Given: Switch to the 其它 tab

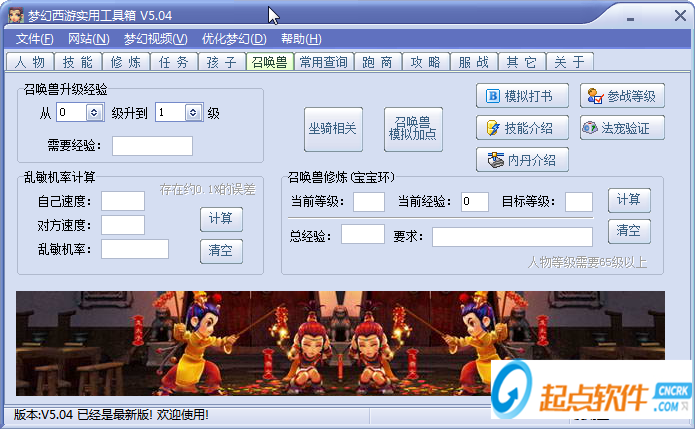Looking at the screenshot, I should pos(522,62).
